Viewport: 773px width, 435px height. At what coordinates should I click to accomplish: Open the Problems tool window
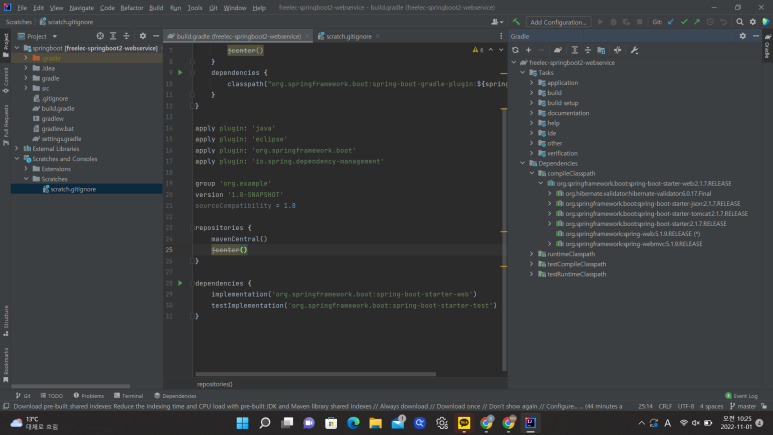tap(88, 396)
